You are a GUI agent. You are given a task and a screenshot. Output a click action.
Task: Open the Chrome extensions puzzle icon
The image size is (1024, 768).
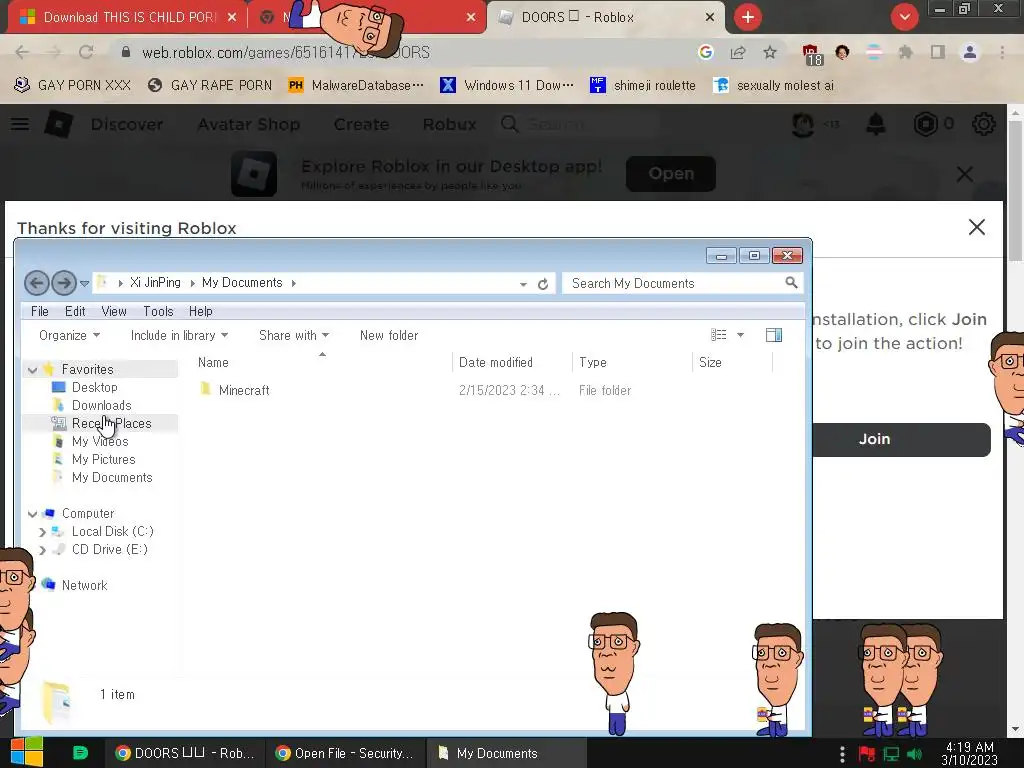tap(905, 52)
